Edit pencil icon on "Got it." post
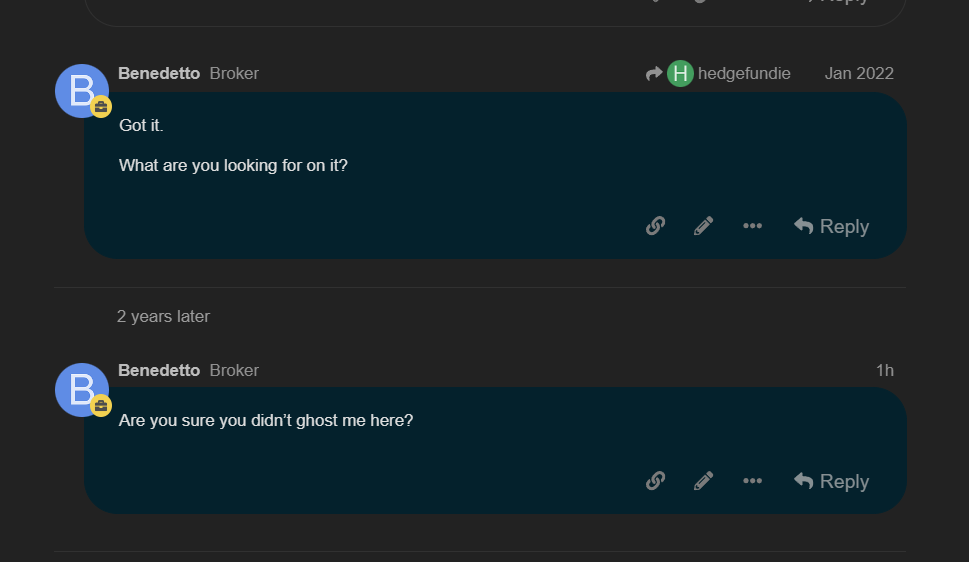This screenshot has width=969, height=562. [x=703, y=226]
